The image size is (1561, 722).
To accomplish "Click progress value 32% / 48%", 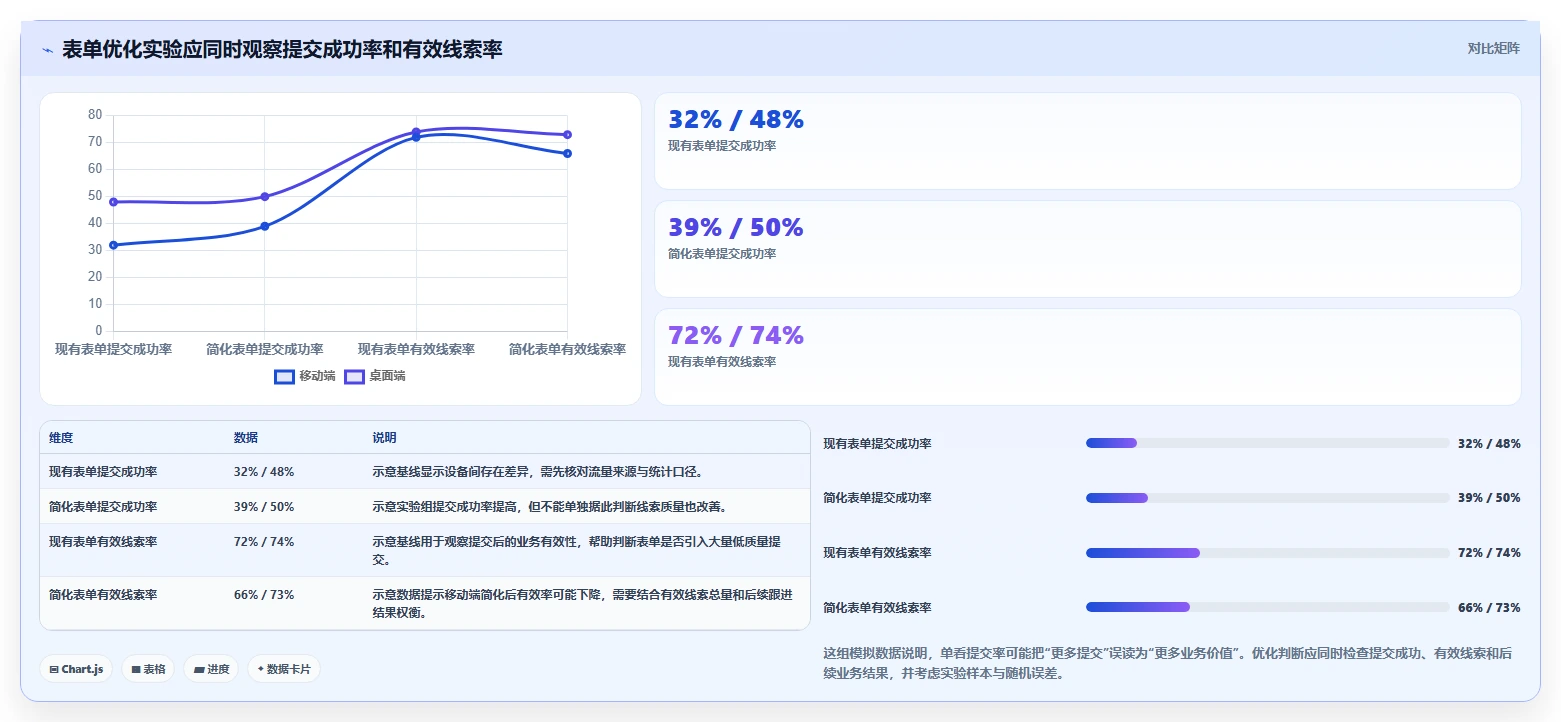I will click(x=1489, y=444).
